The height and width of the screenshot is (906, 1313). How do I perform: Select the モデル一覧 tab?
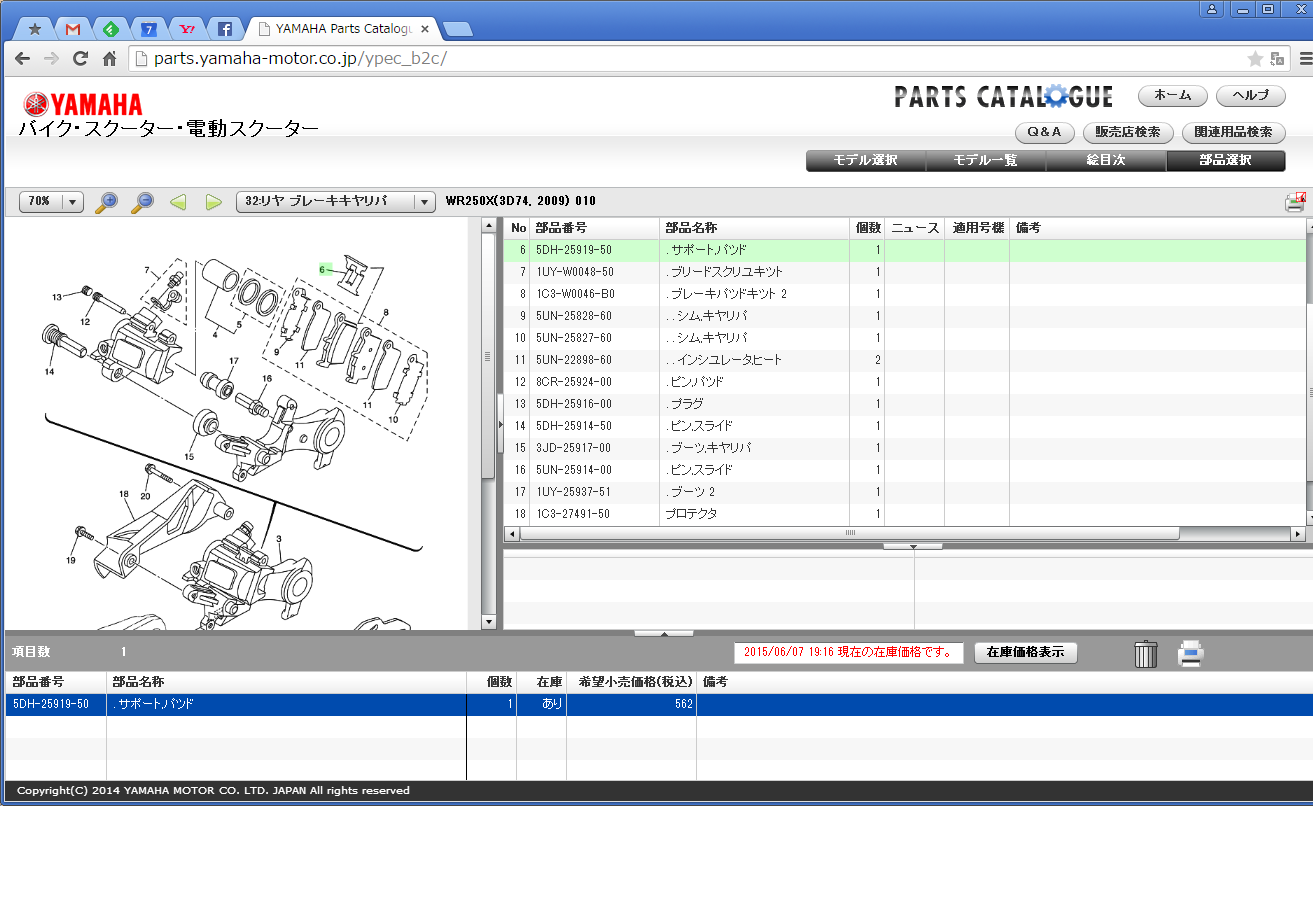(x=986, y=161)
